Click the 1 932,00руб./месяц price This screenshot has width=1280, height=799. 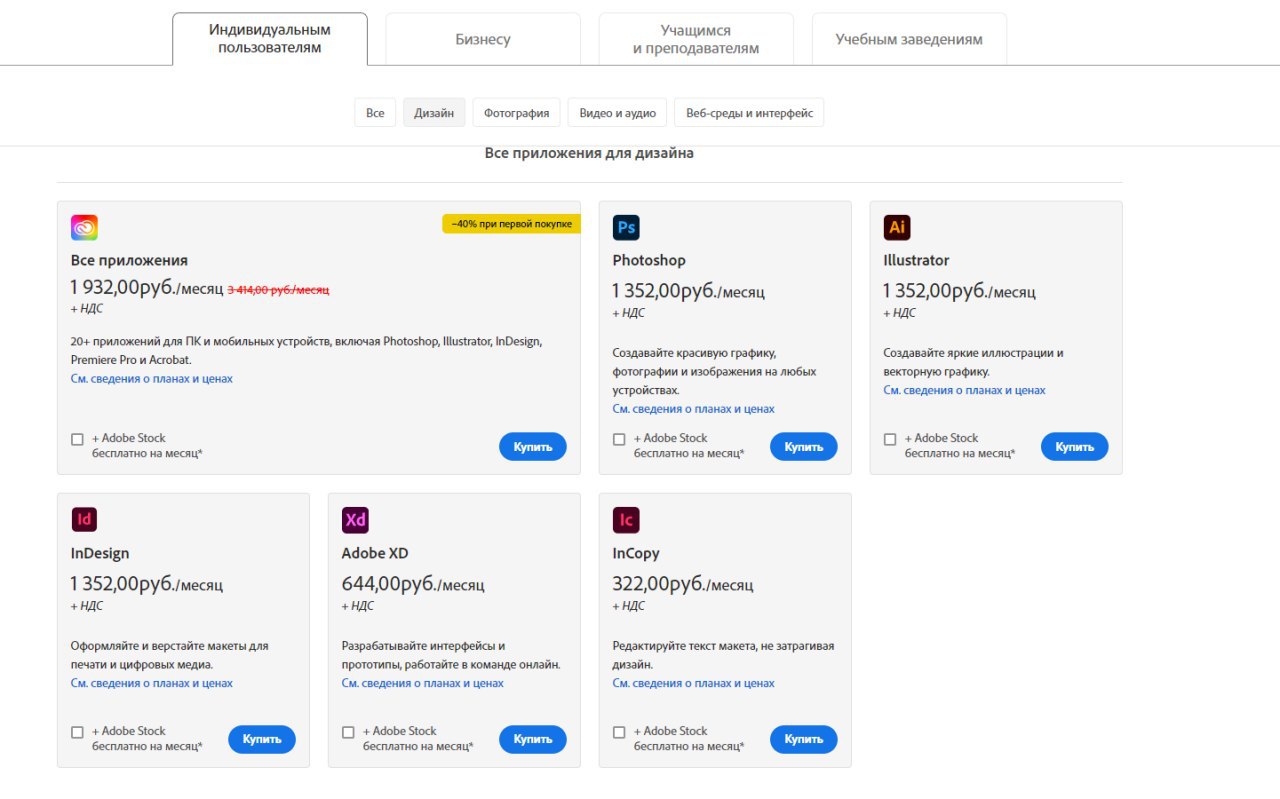(x=147, y=288)
